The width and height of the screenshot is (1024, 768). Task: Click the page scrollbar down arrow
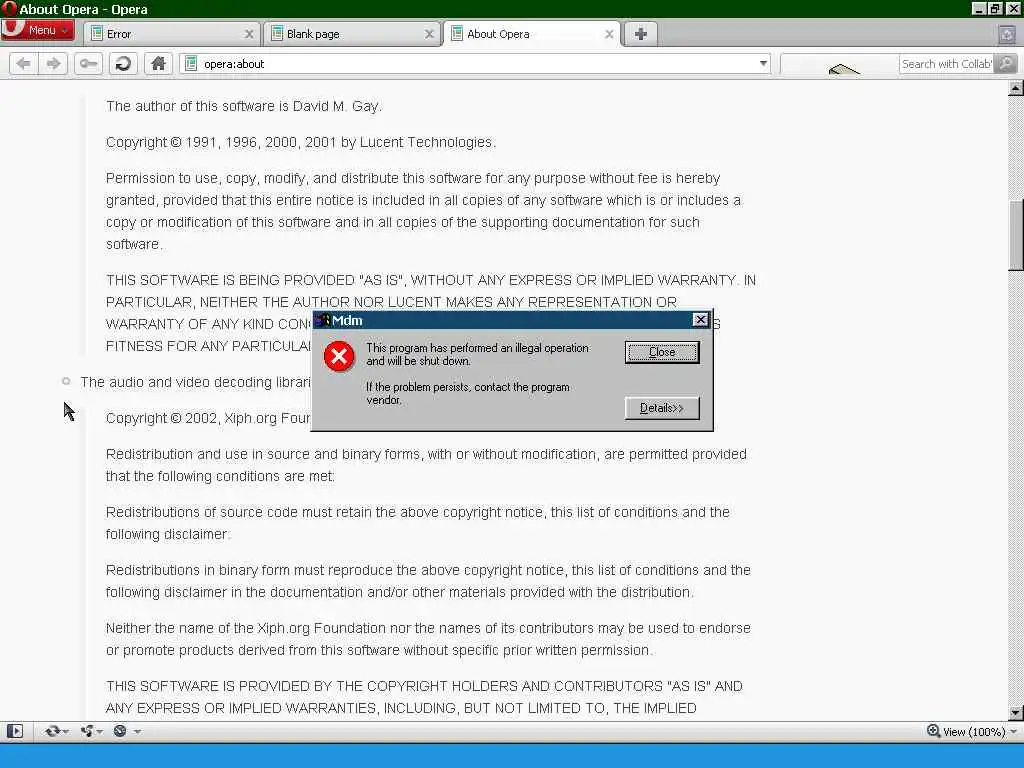[x=1016, y=712]
